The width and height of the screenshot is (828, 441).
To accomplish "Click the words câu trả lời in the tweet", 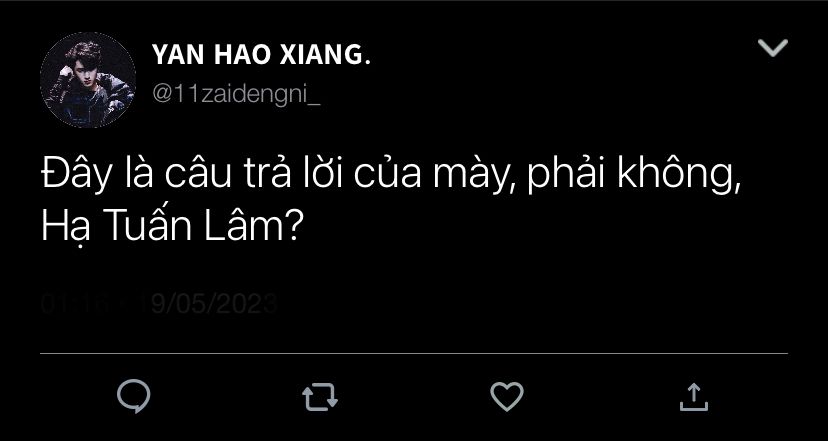I will pos(255,176).
